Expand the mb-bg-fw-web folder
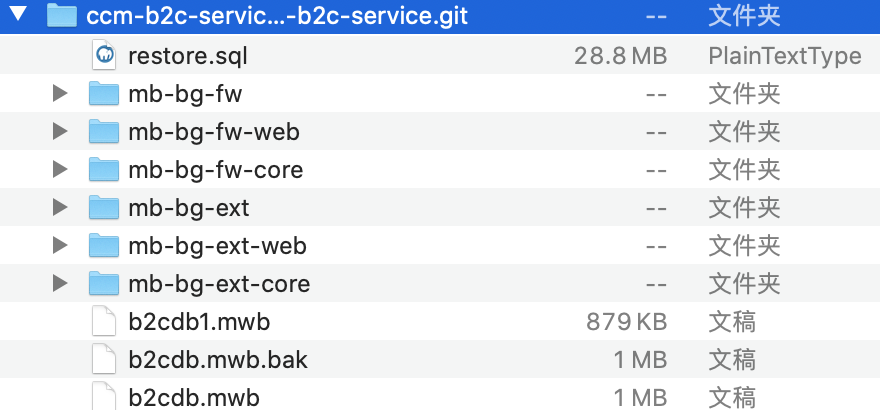The height and width of the screenshot is (410, 880). pos(59,131)
